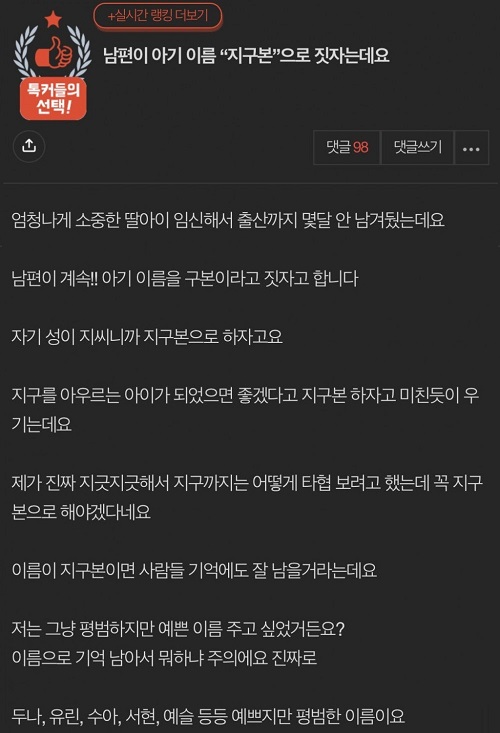Click the share upload icon
This screenshot has width=500, height=733.
pos(29,146)
